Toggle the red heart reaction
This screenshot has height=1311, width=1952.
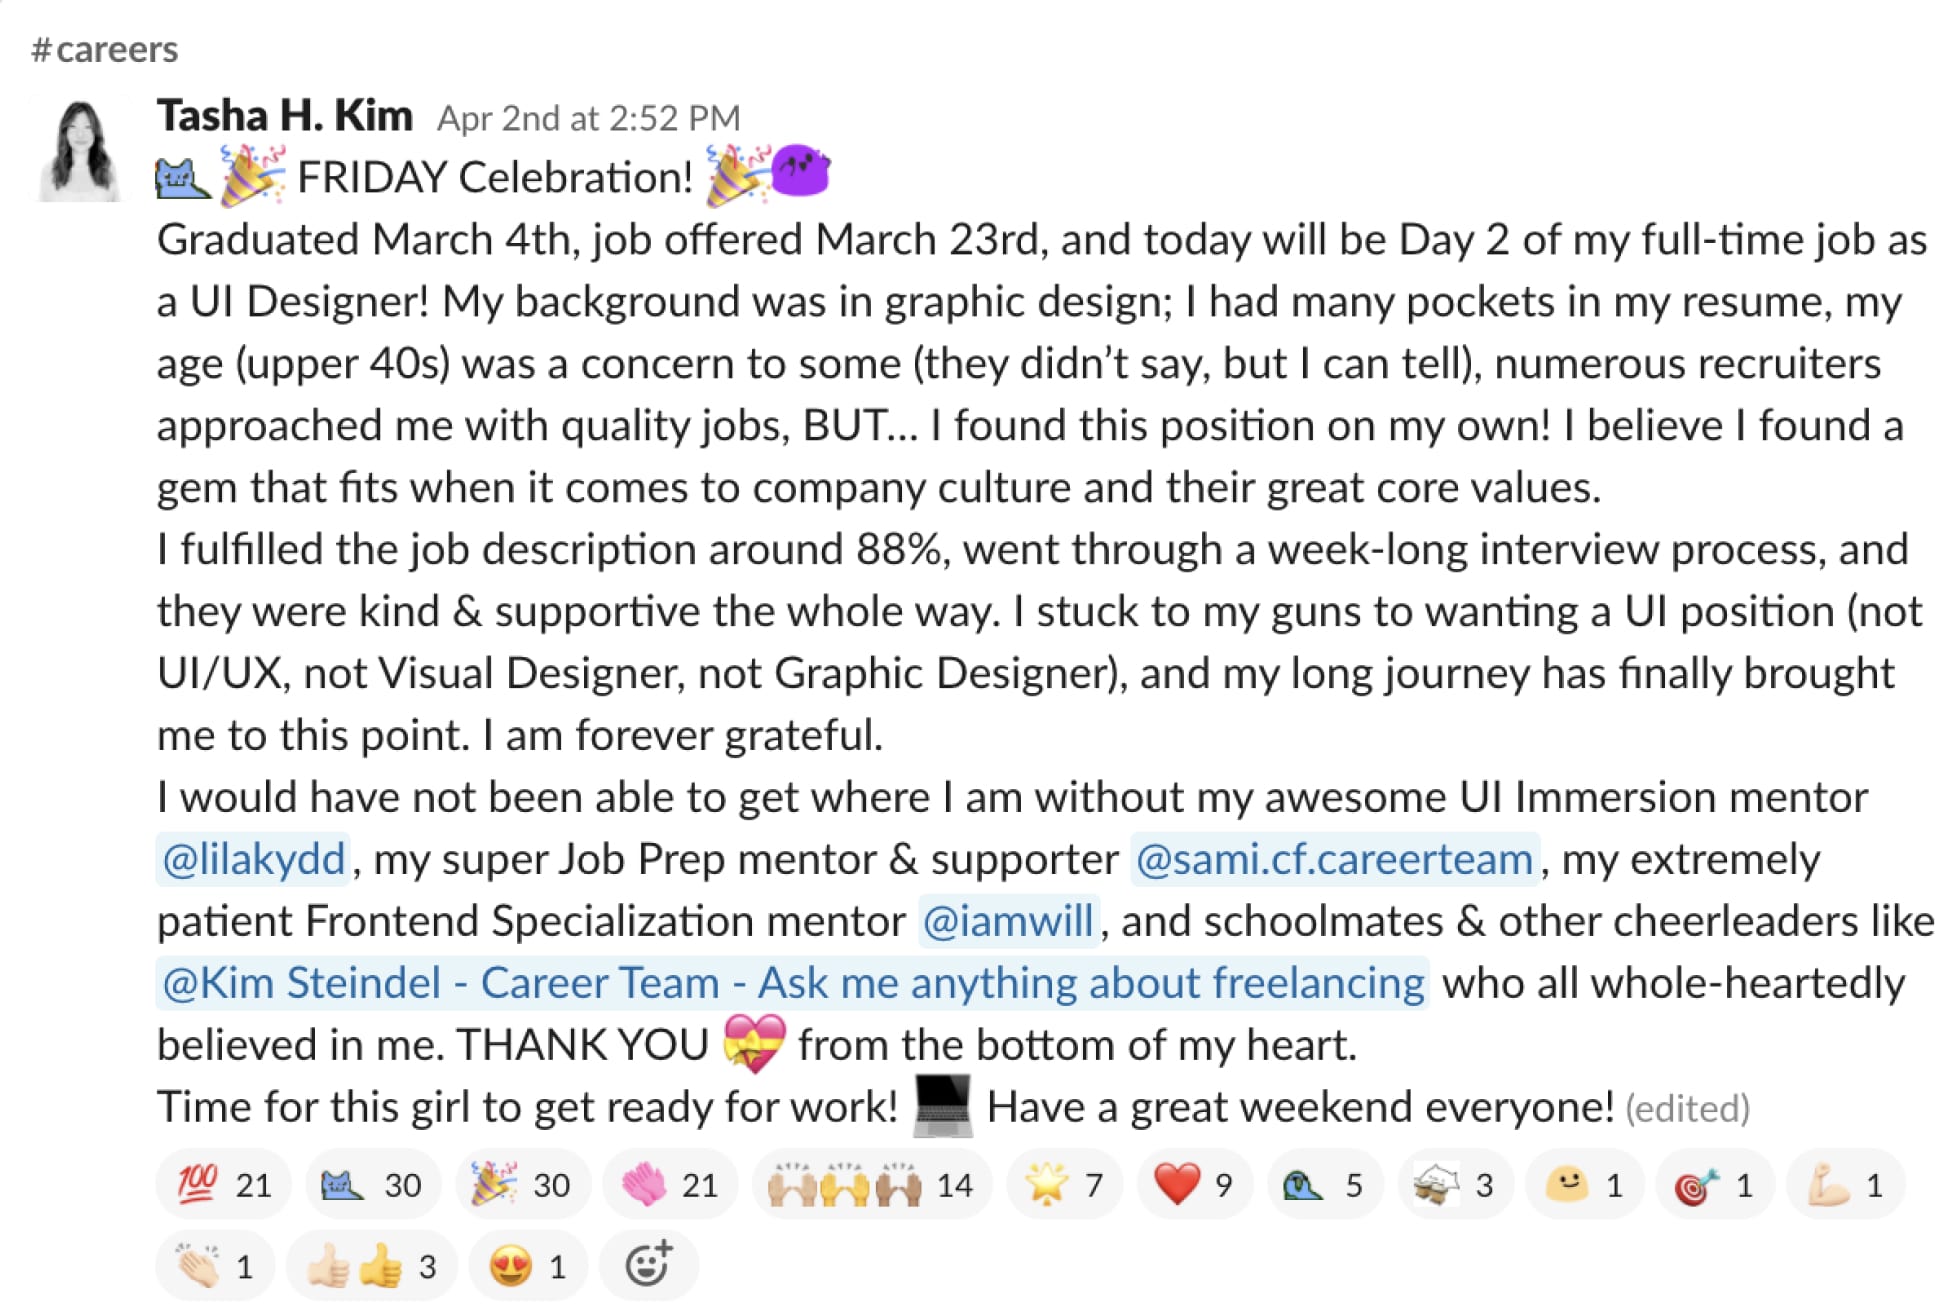1194,1185
